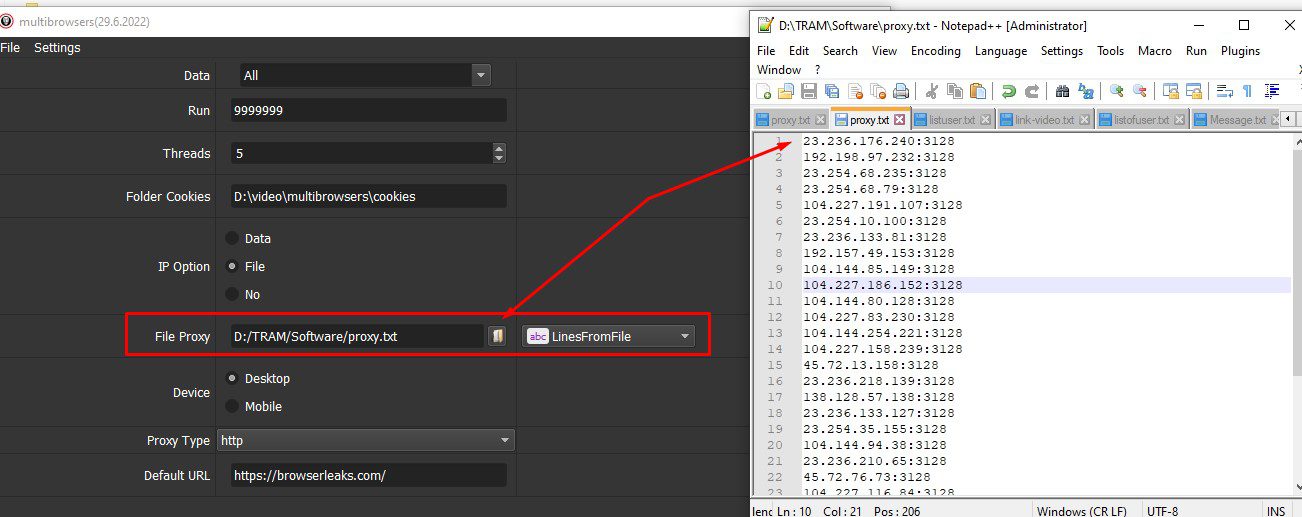Choose the Desktop device radio button

232,379
